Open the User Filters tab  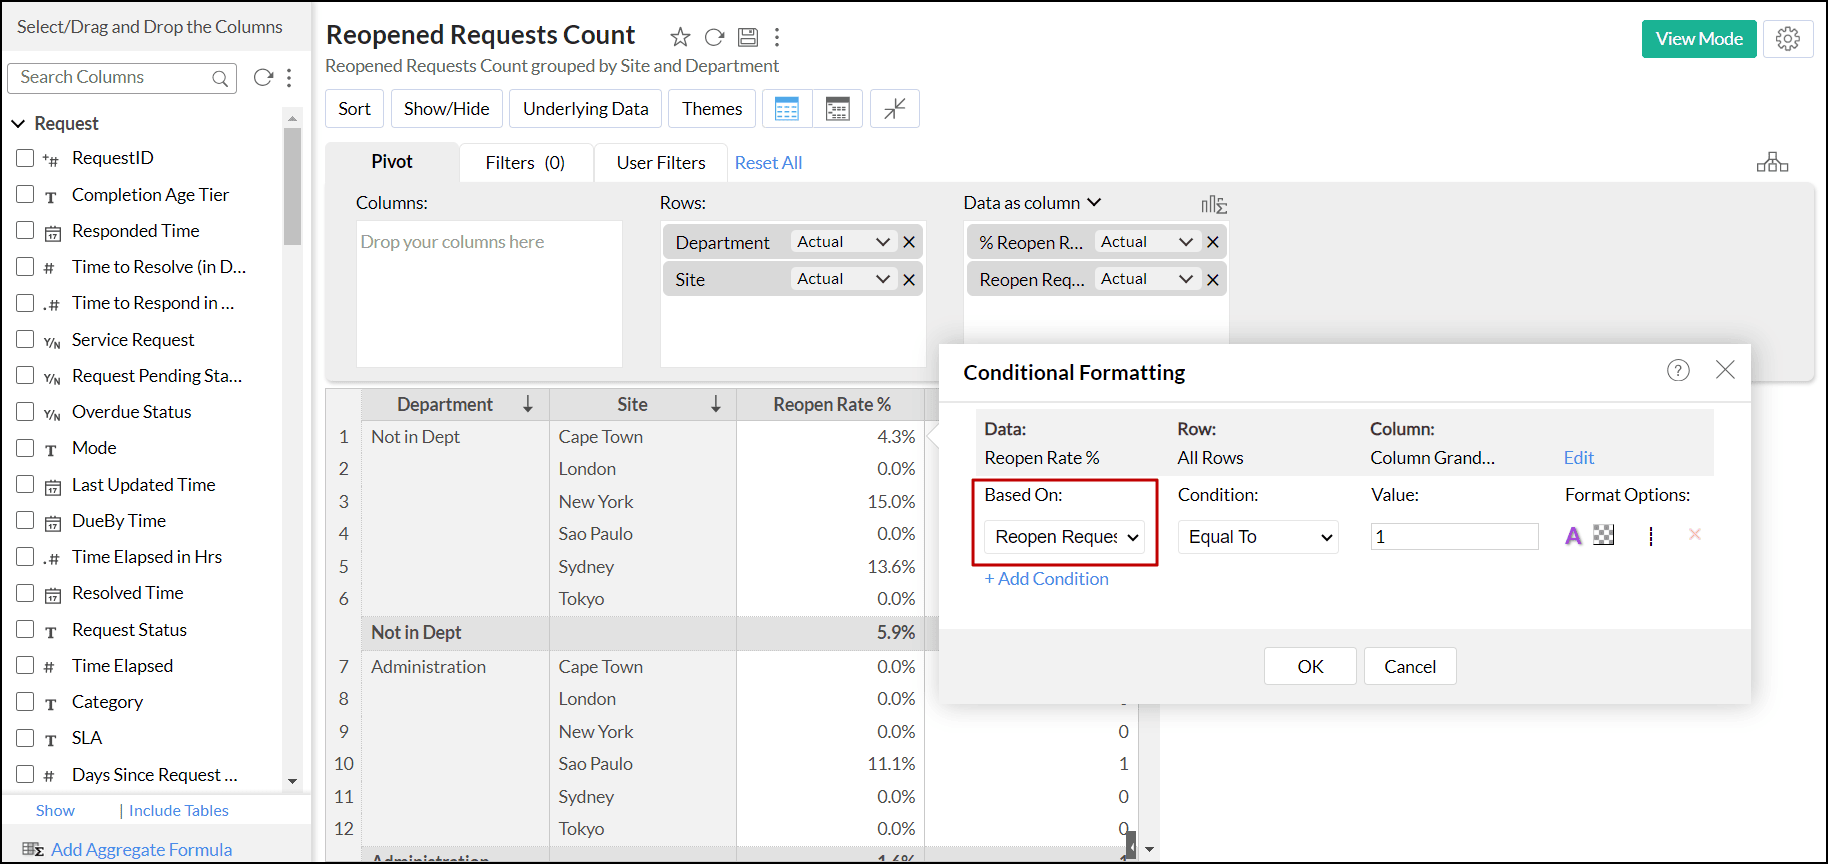click(660, 163)
